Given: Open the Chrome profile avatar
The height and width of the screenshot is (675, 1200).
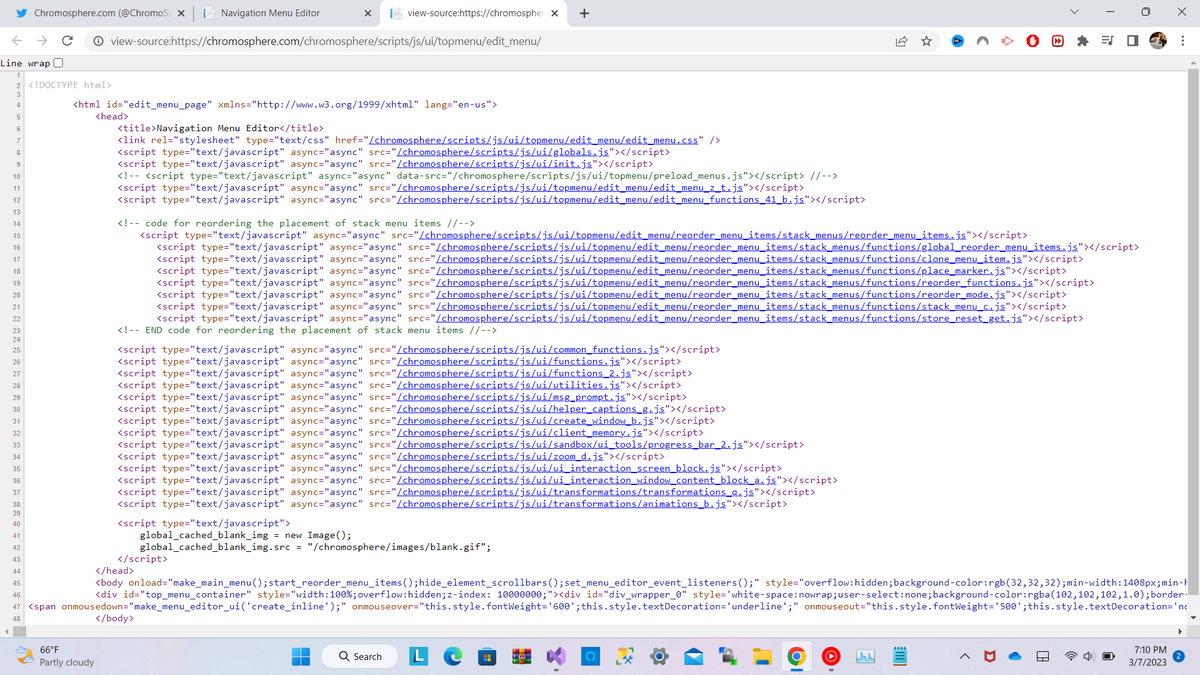Looking at the screenshot, I should 1158,41.
